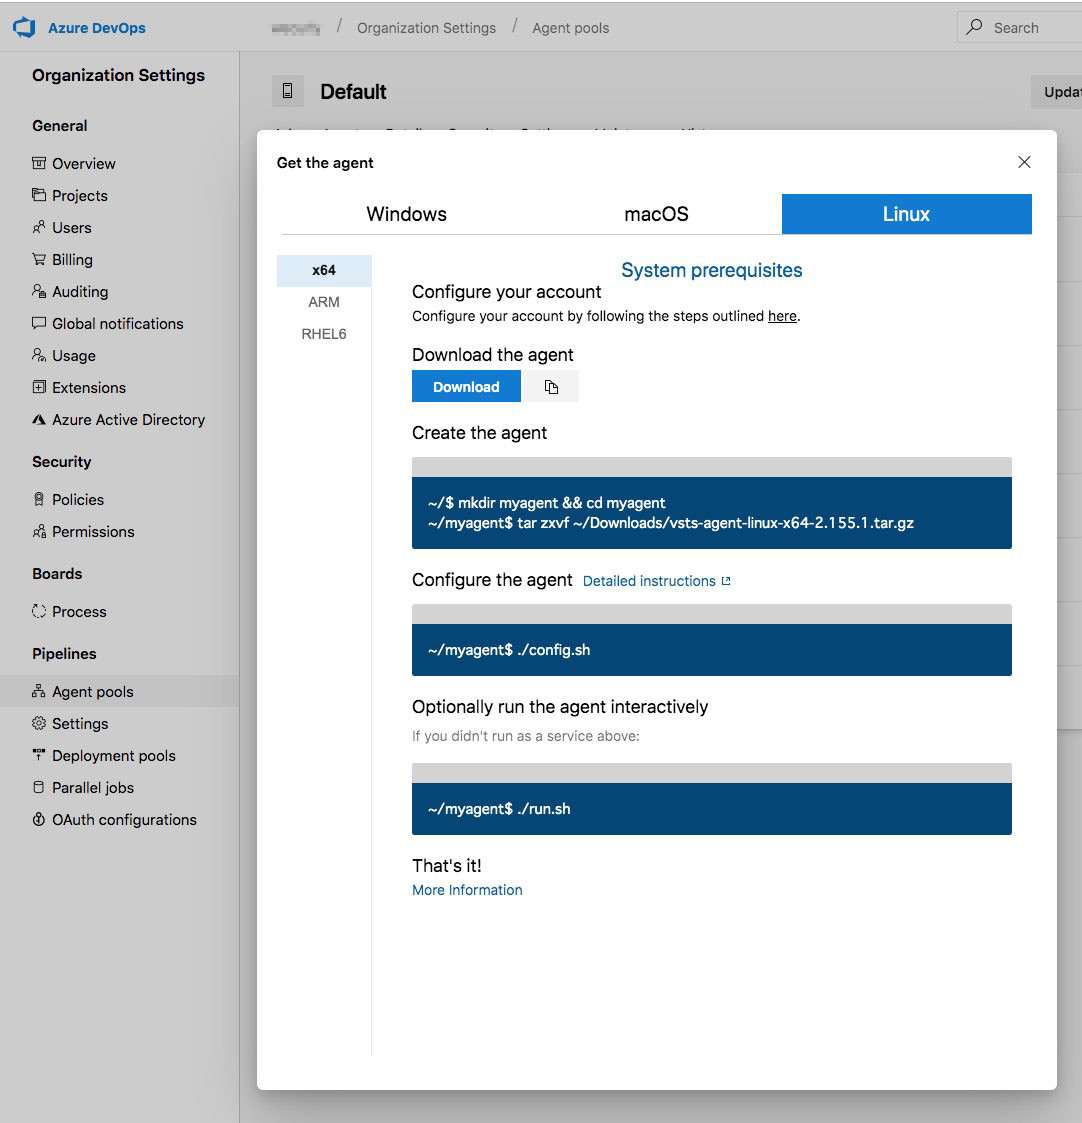This screenshot has height=1123, width=1082.
Task: Open the More Information link
Action: coord(467,890)
